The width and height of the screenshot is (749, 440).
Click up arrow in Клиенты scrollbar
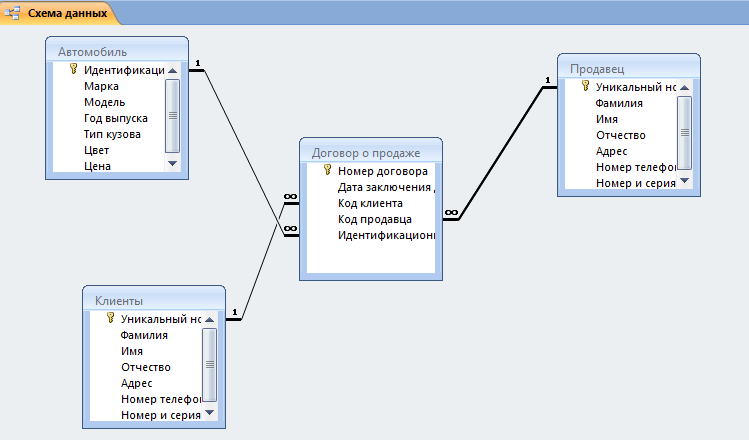tap(209, 319)
